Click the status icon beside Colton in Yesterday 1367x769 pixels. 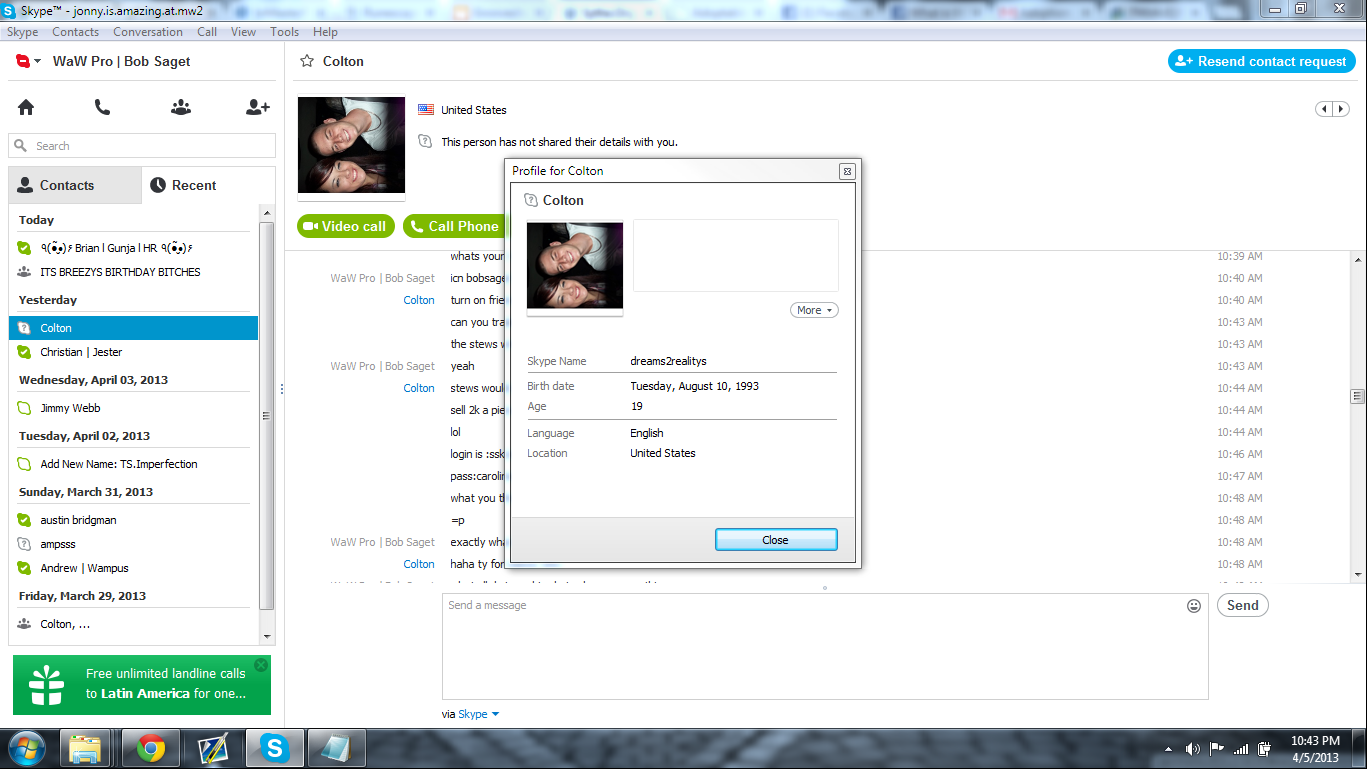point(25,328)
